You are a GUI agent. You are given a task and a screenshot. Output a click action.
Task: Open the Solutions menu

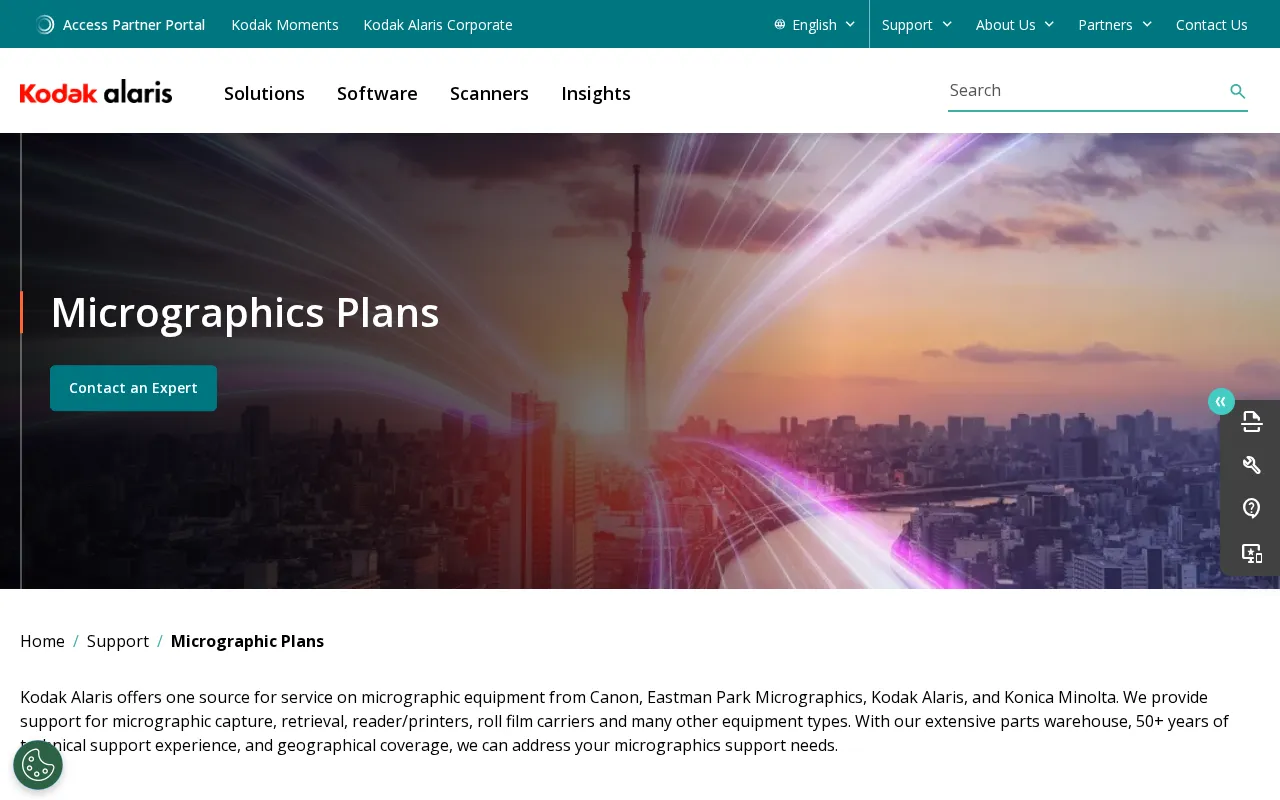pyautogui.click(x=264, y=93)
